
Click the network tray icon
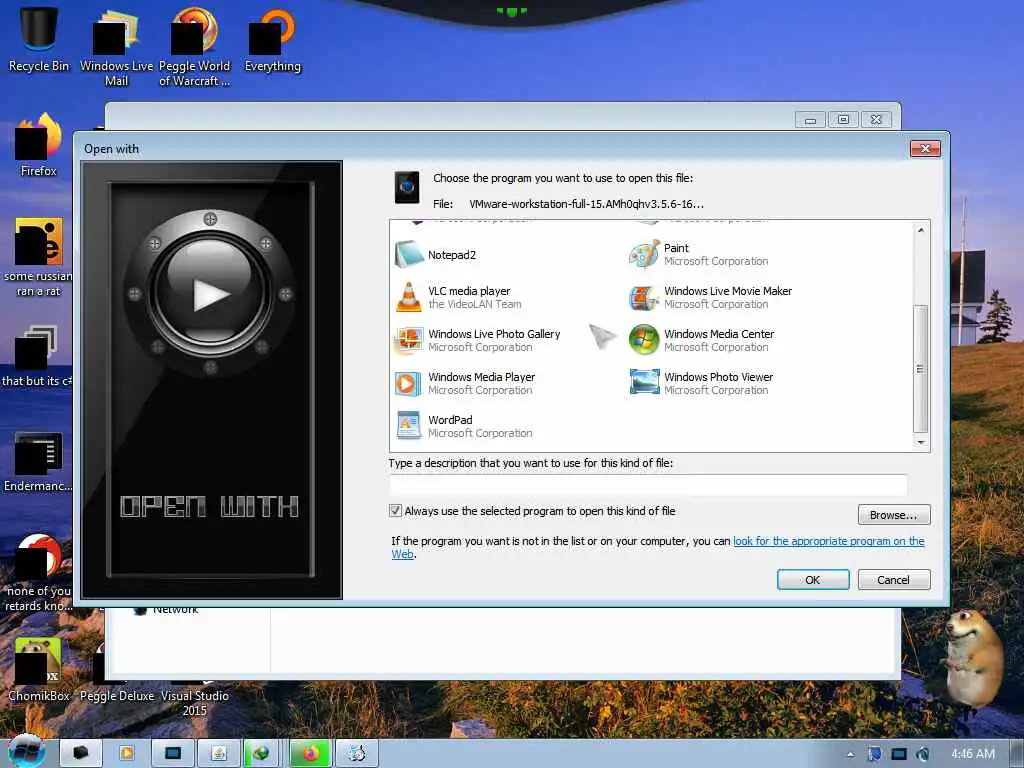(899, 754)
